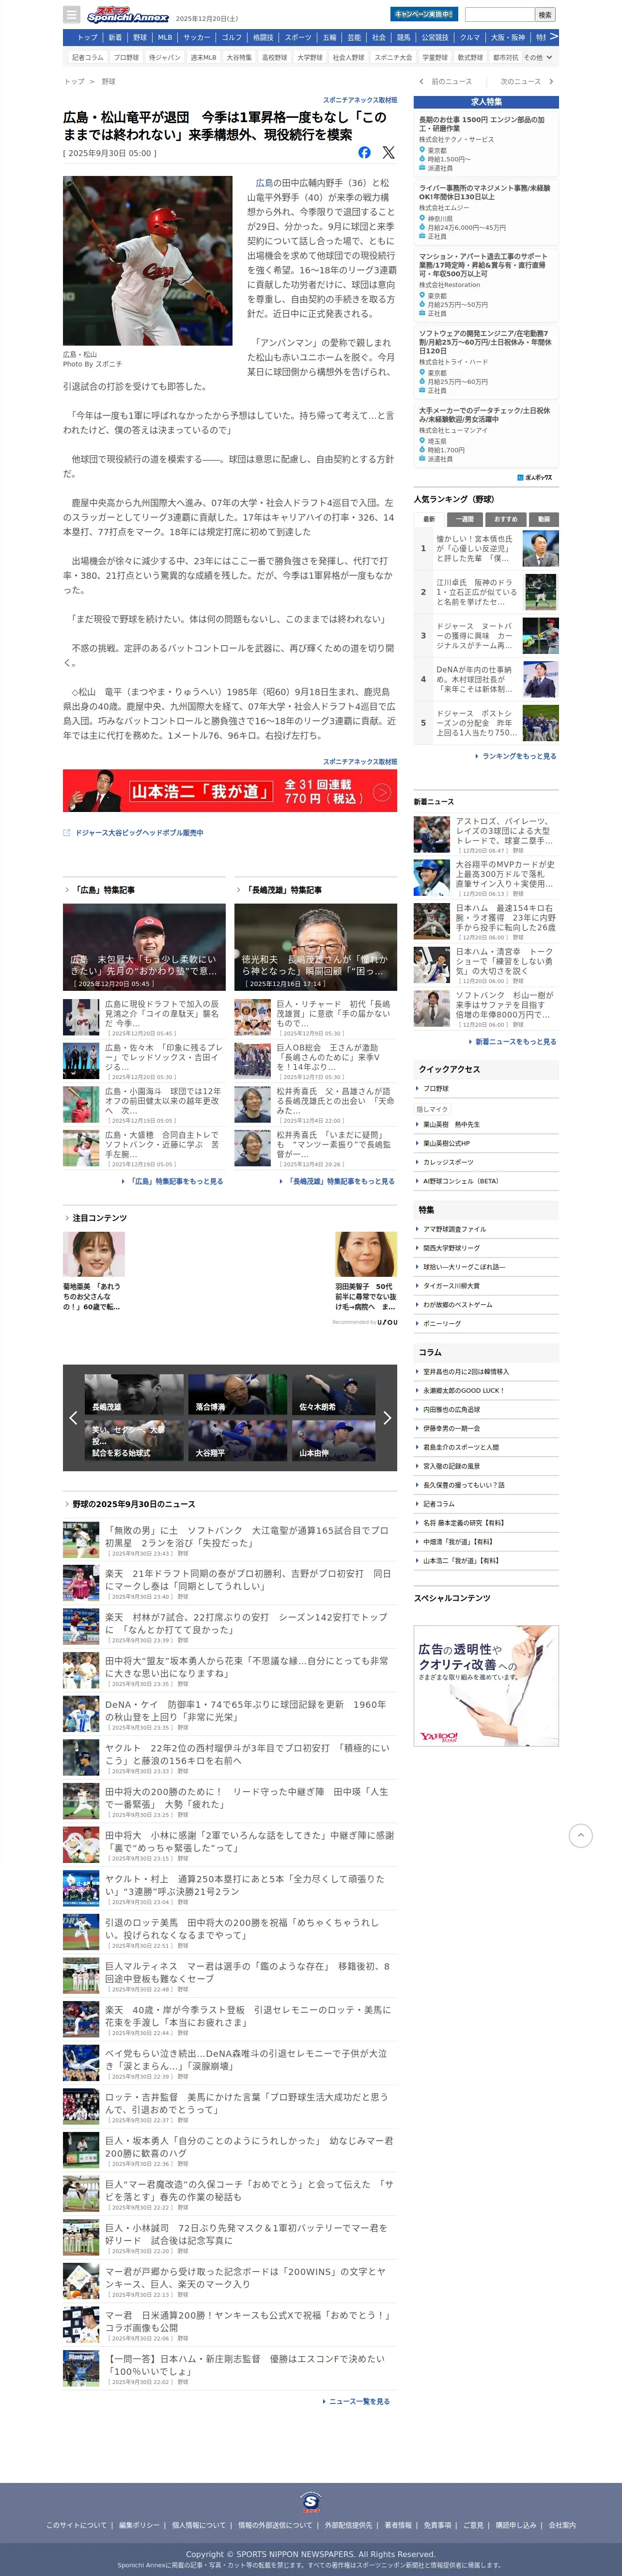The image size is (622, 2576).
Task: Go to next news (次のニュース)
Action: tap(526, 81)
